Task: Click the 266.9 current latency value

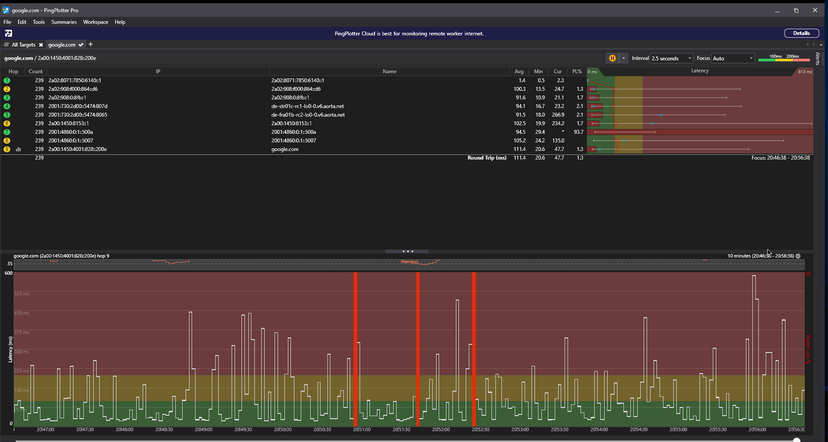Action: (x=558, y=115)
